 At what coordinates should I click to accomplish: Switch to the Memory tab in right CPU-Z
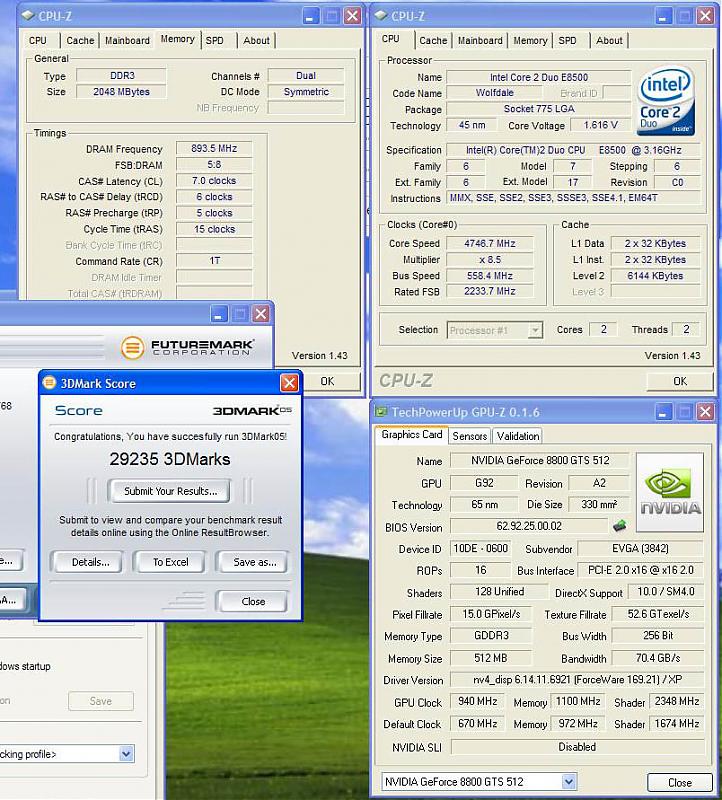[x=530, y=40]
